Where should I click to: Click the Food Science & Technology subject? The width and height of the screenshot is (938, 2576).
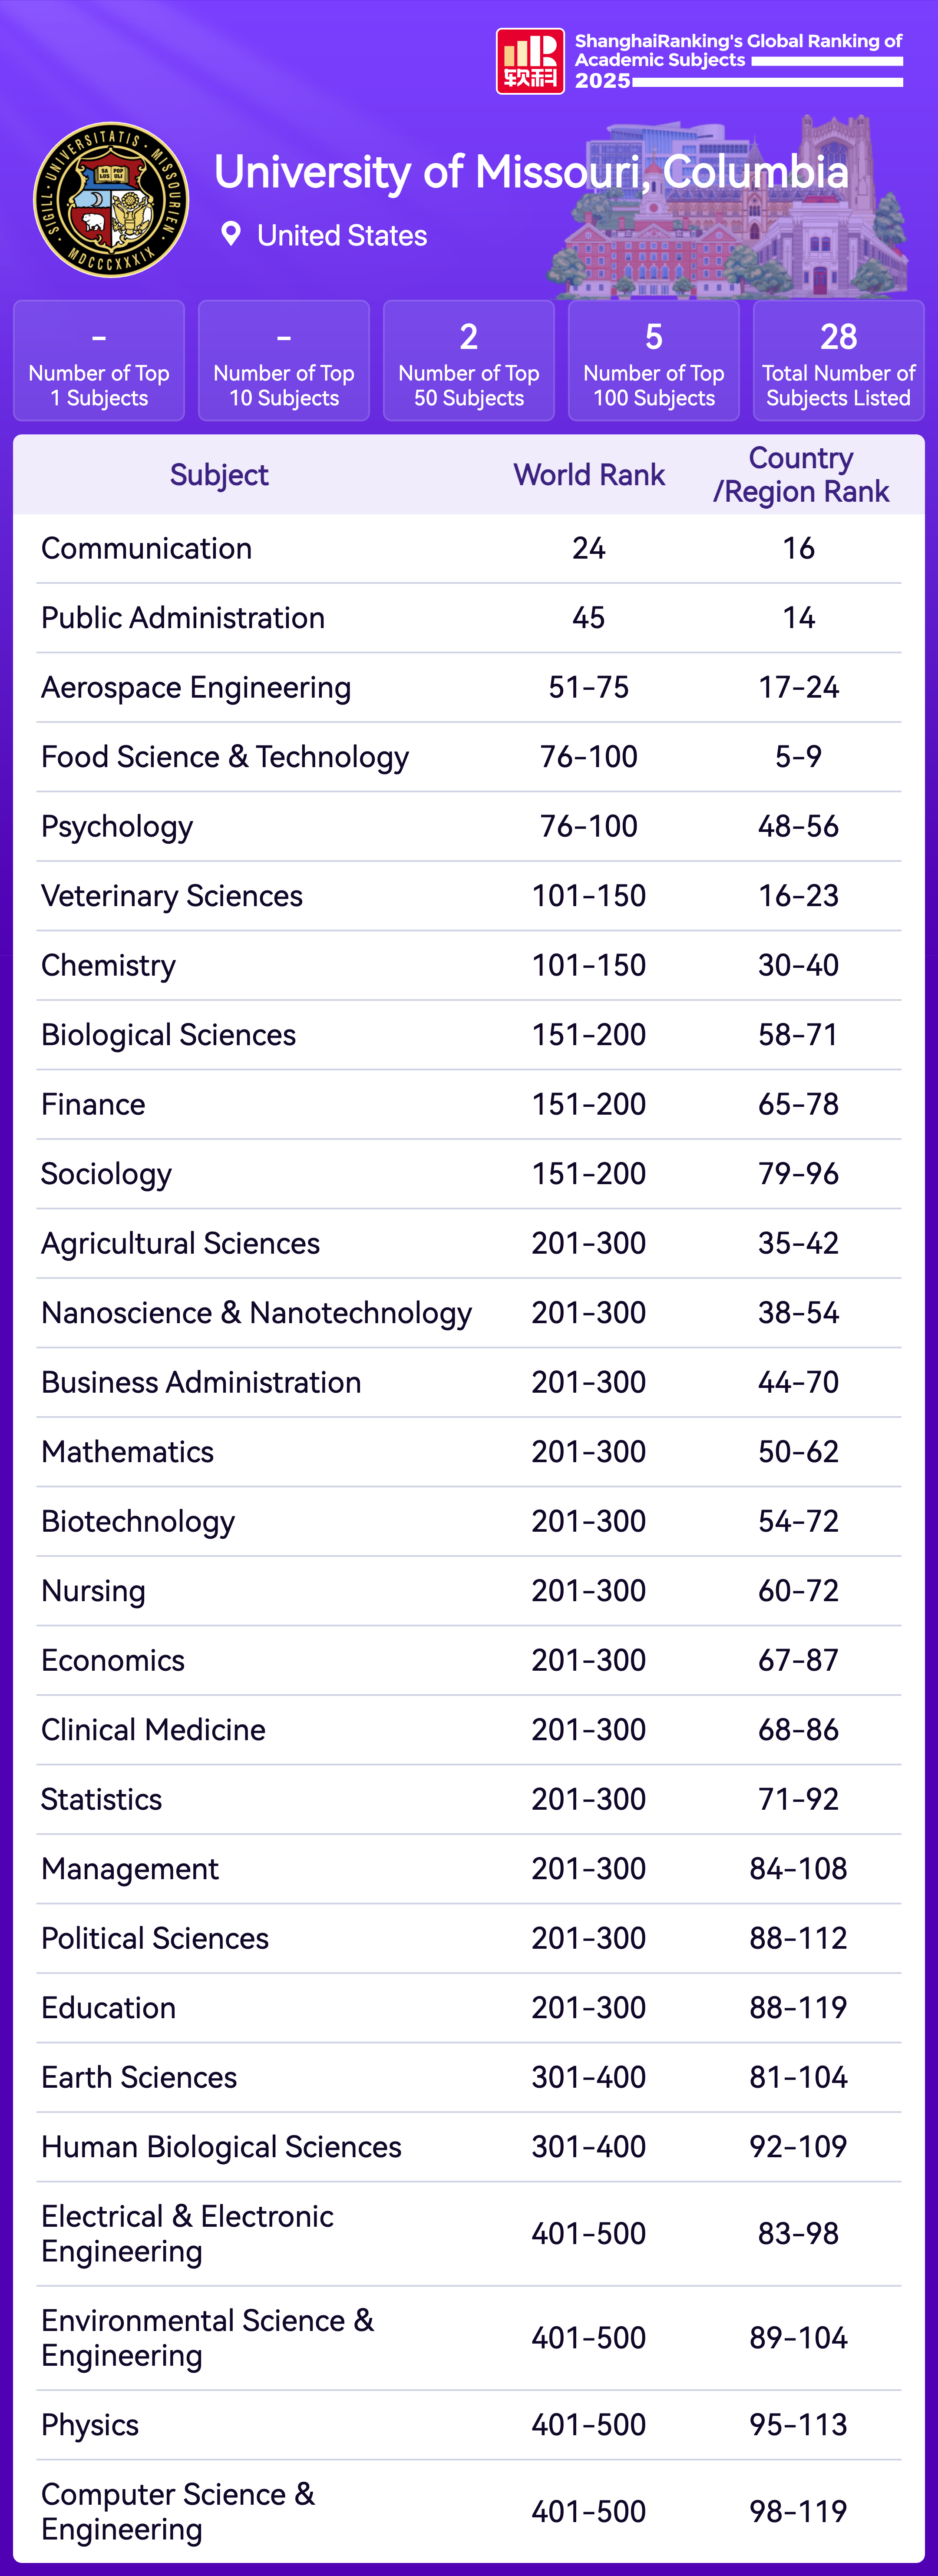[x=225, y=757]
